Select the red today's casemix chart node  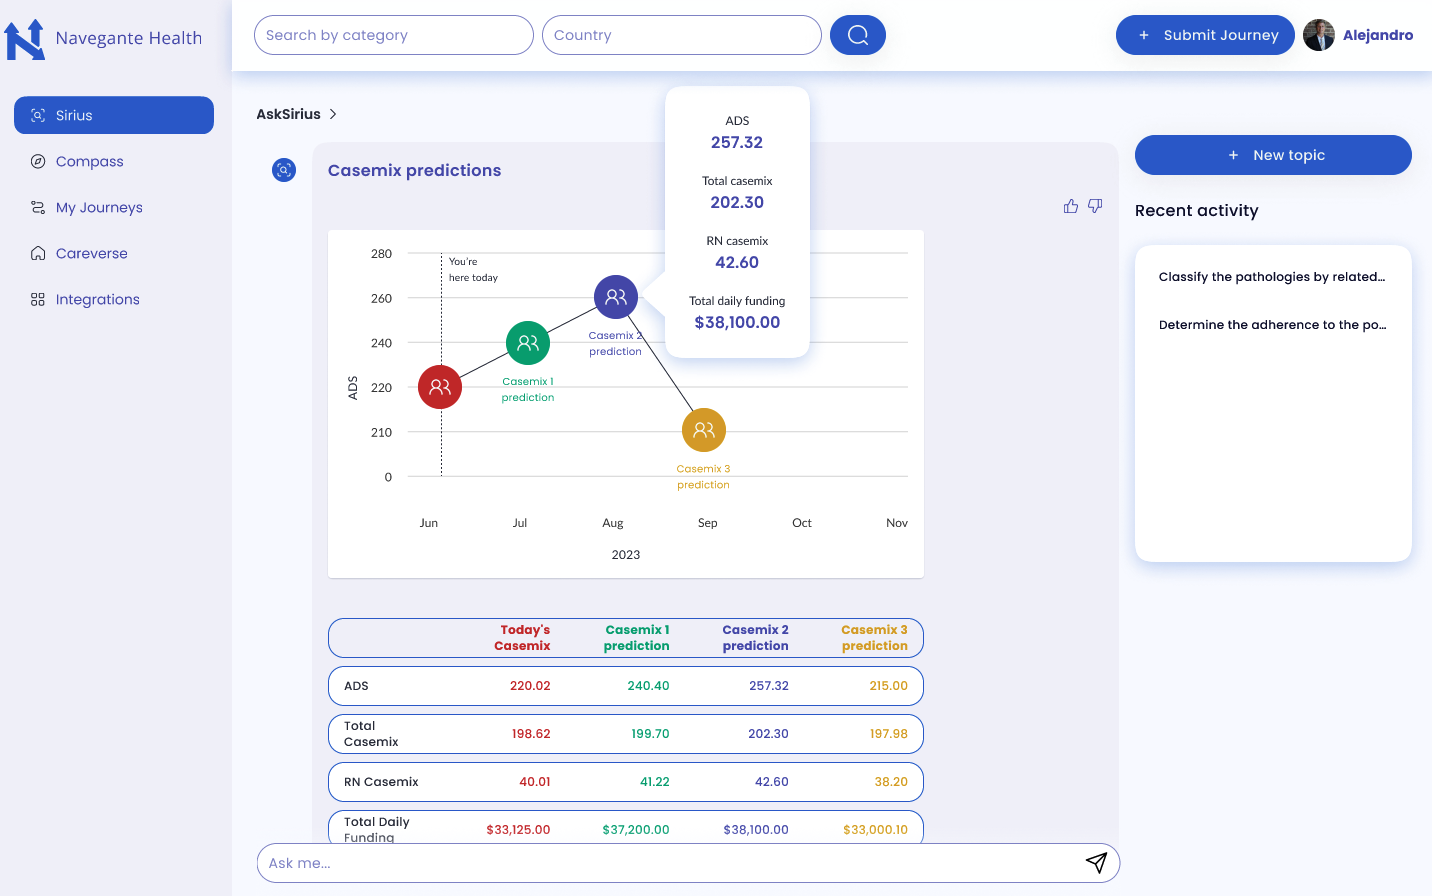click(x=440, y=387)
